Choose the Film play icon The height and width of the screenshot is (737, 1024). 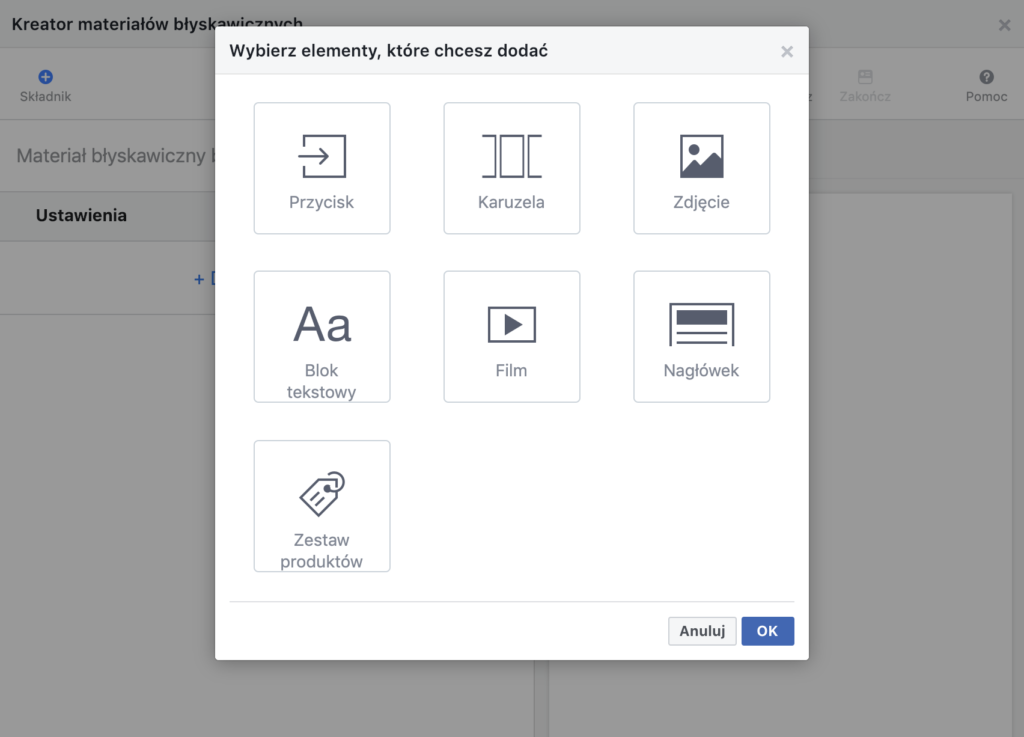coord(511,324)
